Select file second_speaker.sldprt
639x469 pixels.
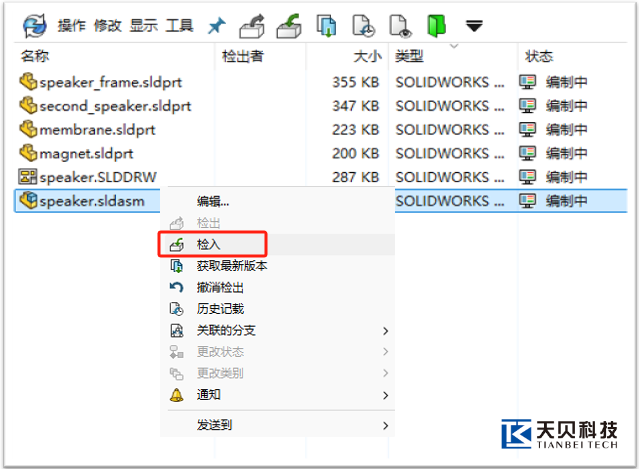click(115, 106)
